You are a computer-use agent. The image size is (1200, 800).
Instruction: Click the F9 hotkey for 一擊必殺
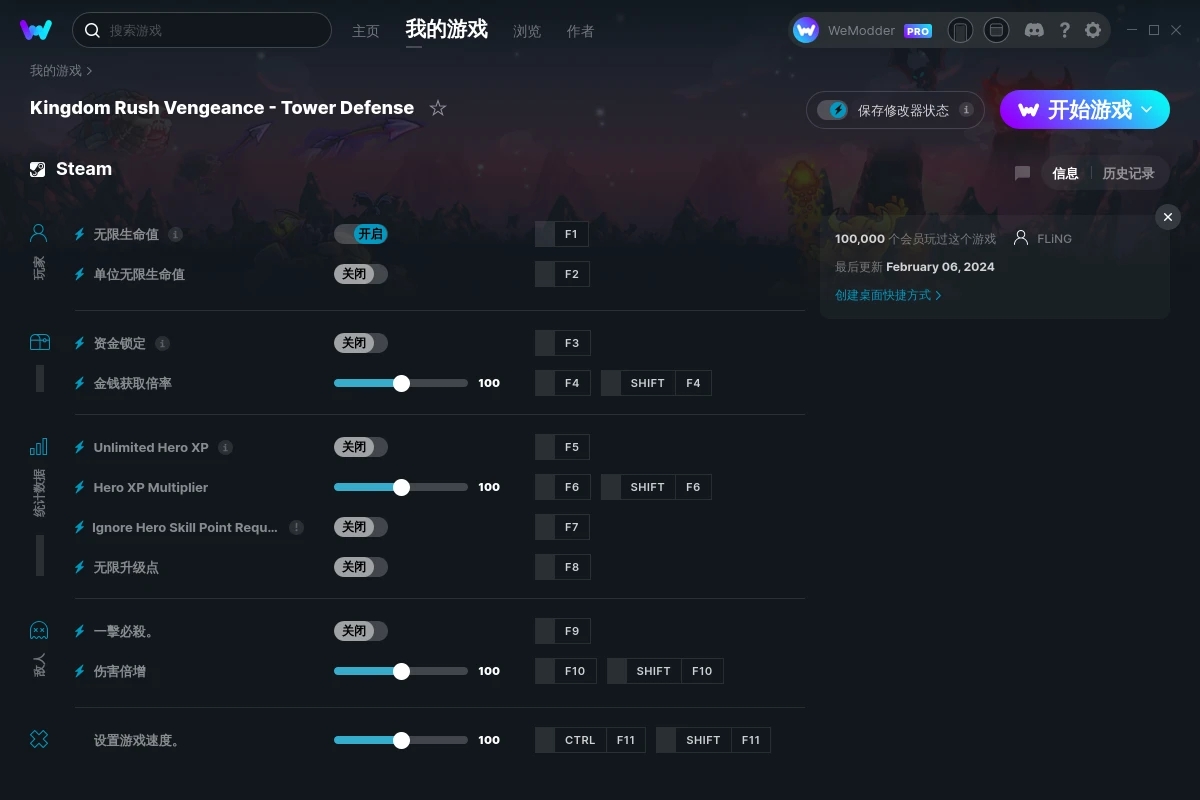(x=563, y=631)
